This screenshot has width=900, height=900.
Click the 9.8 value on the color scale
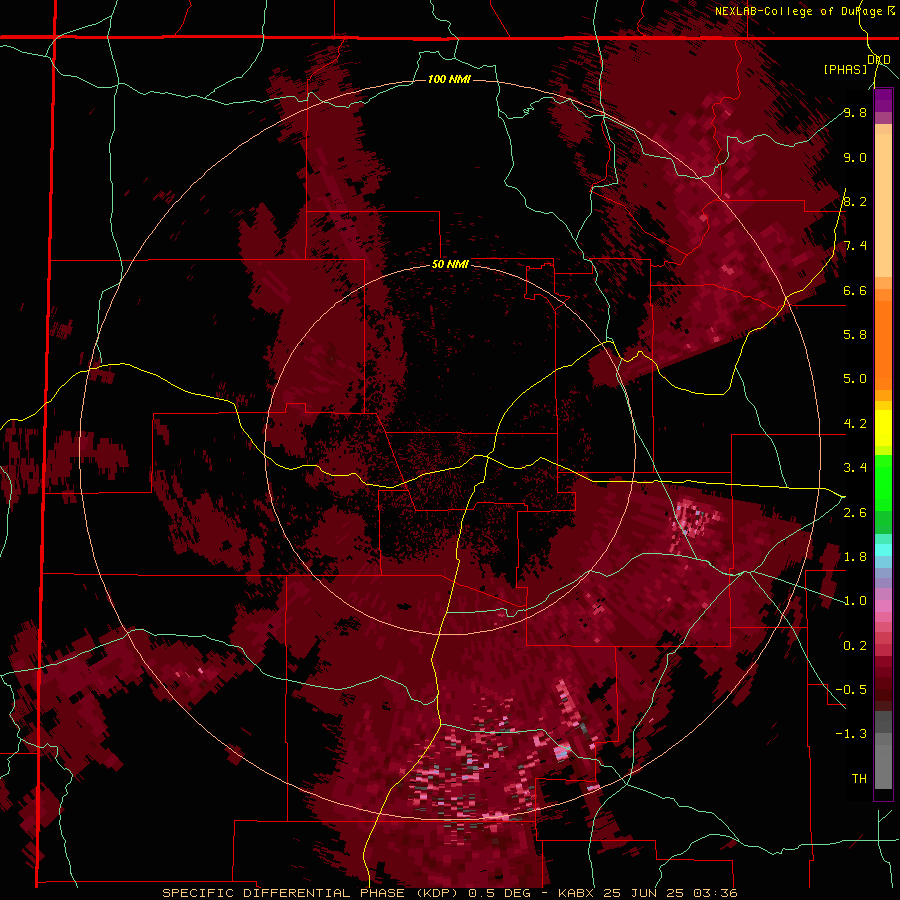pyautogui.click(x=855, y=112)
